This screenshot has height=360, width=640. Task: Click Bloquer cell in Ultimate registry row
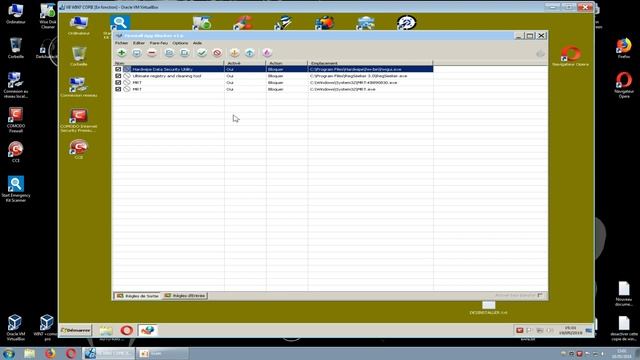coord(276,76)
